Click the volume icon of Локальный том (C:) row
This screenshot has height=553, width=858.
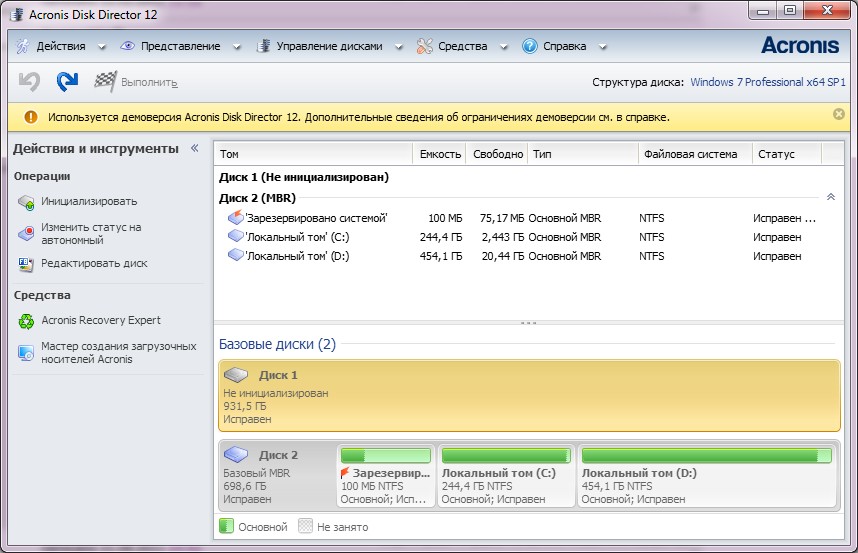coord(235,236)
